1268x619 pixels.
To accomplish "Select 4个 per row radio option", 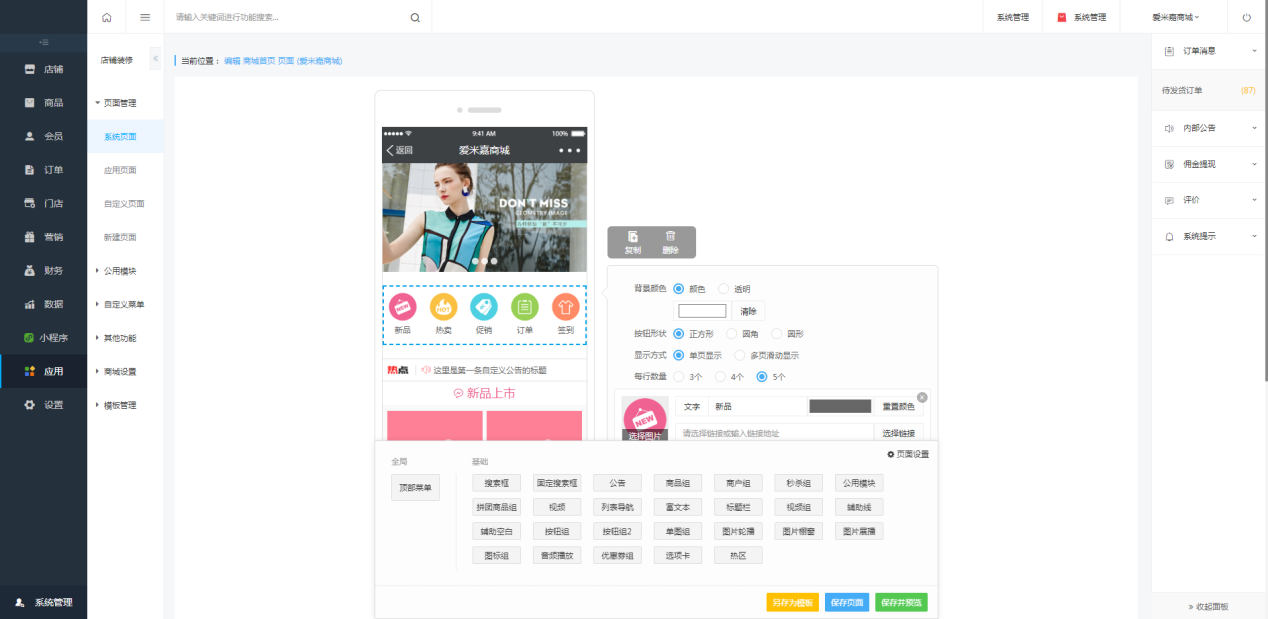I will tap(721, 377).
